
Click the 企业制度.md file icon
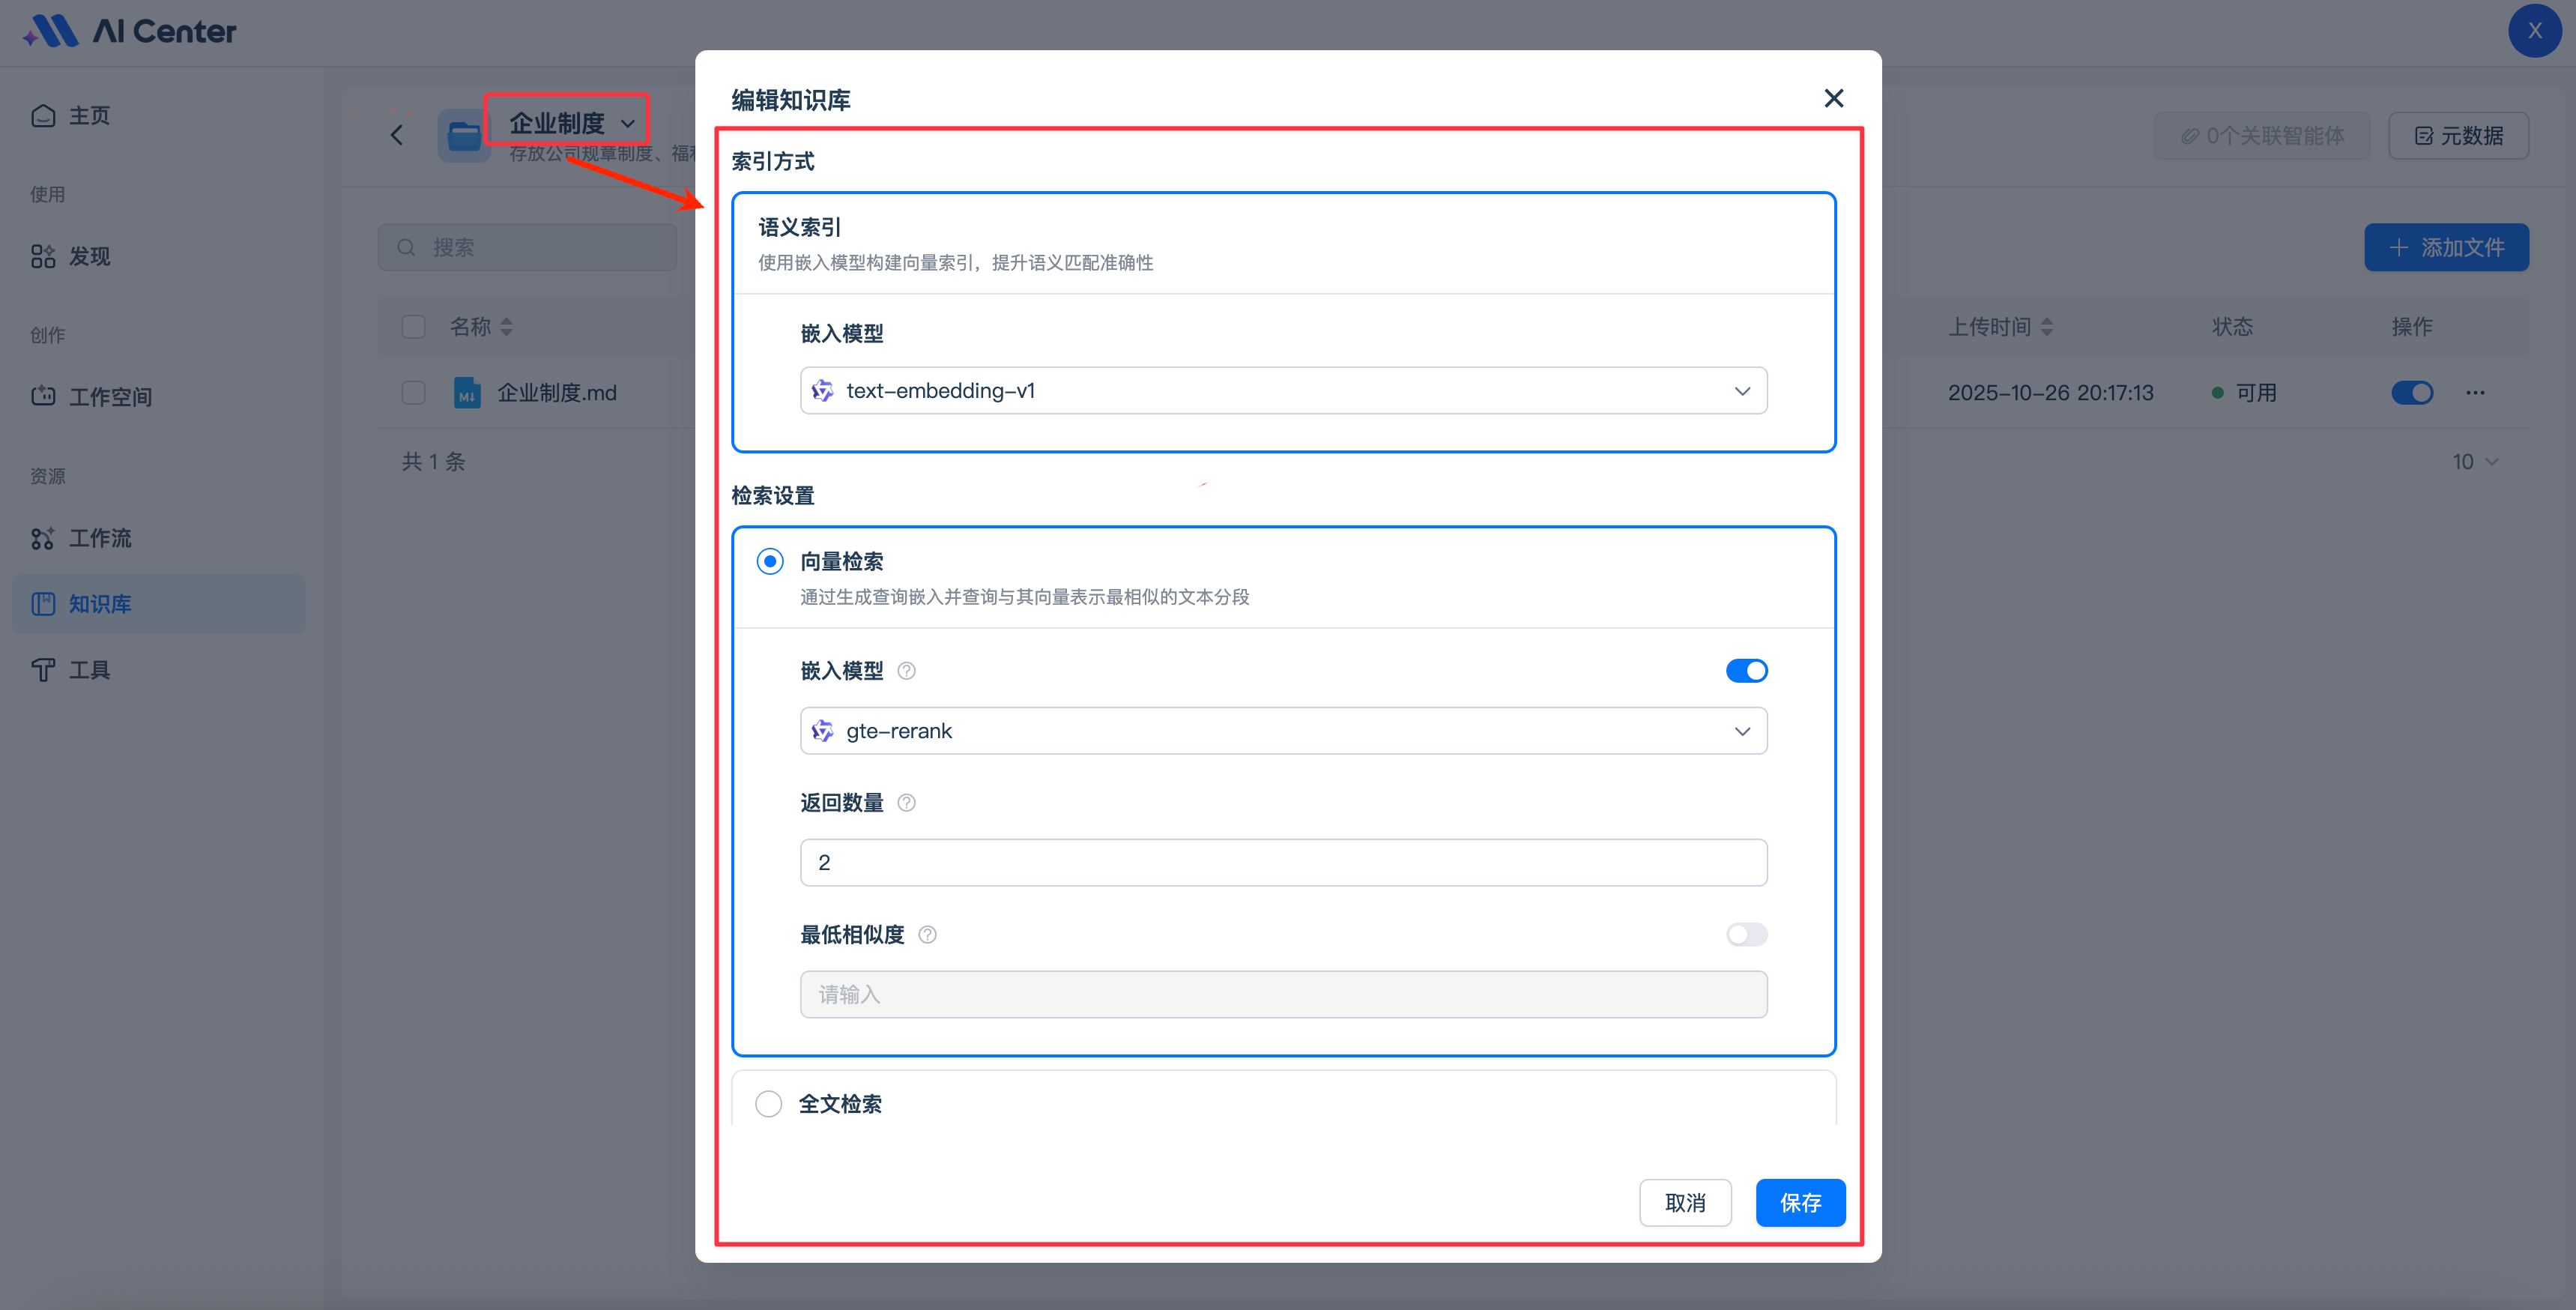(x=467, y=393)
